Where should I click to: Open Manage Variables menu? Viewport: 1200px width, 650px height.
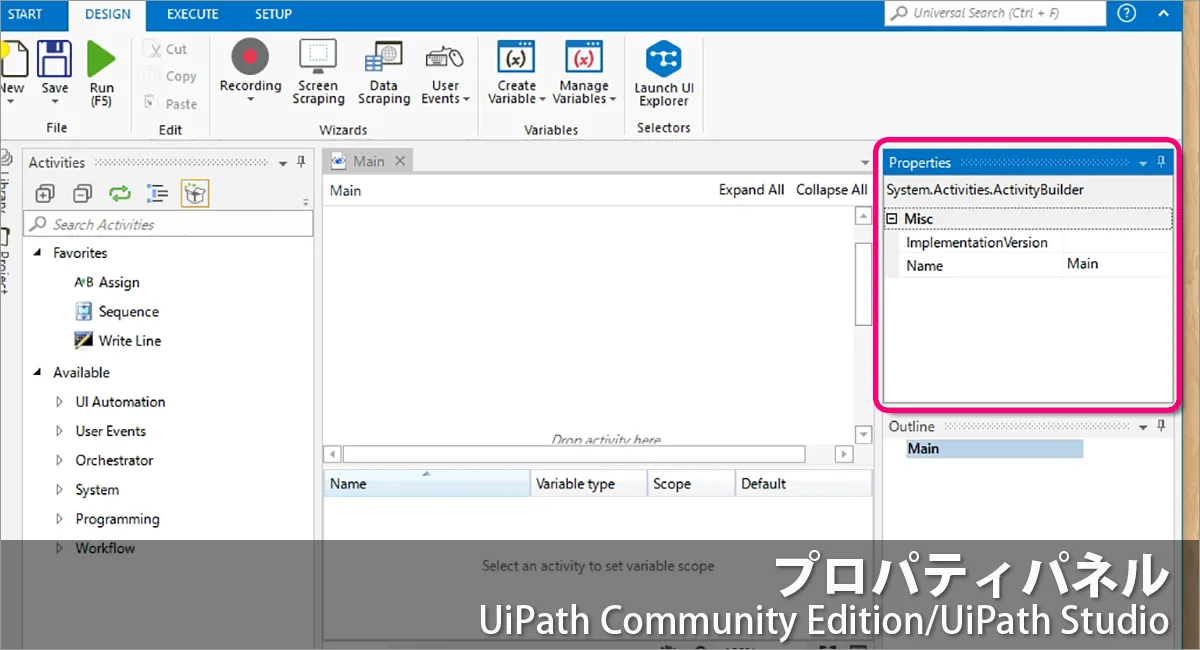pyautogui.click(x=584, y=72)
